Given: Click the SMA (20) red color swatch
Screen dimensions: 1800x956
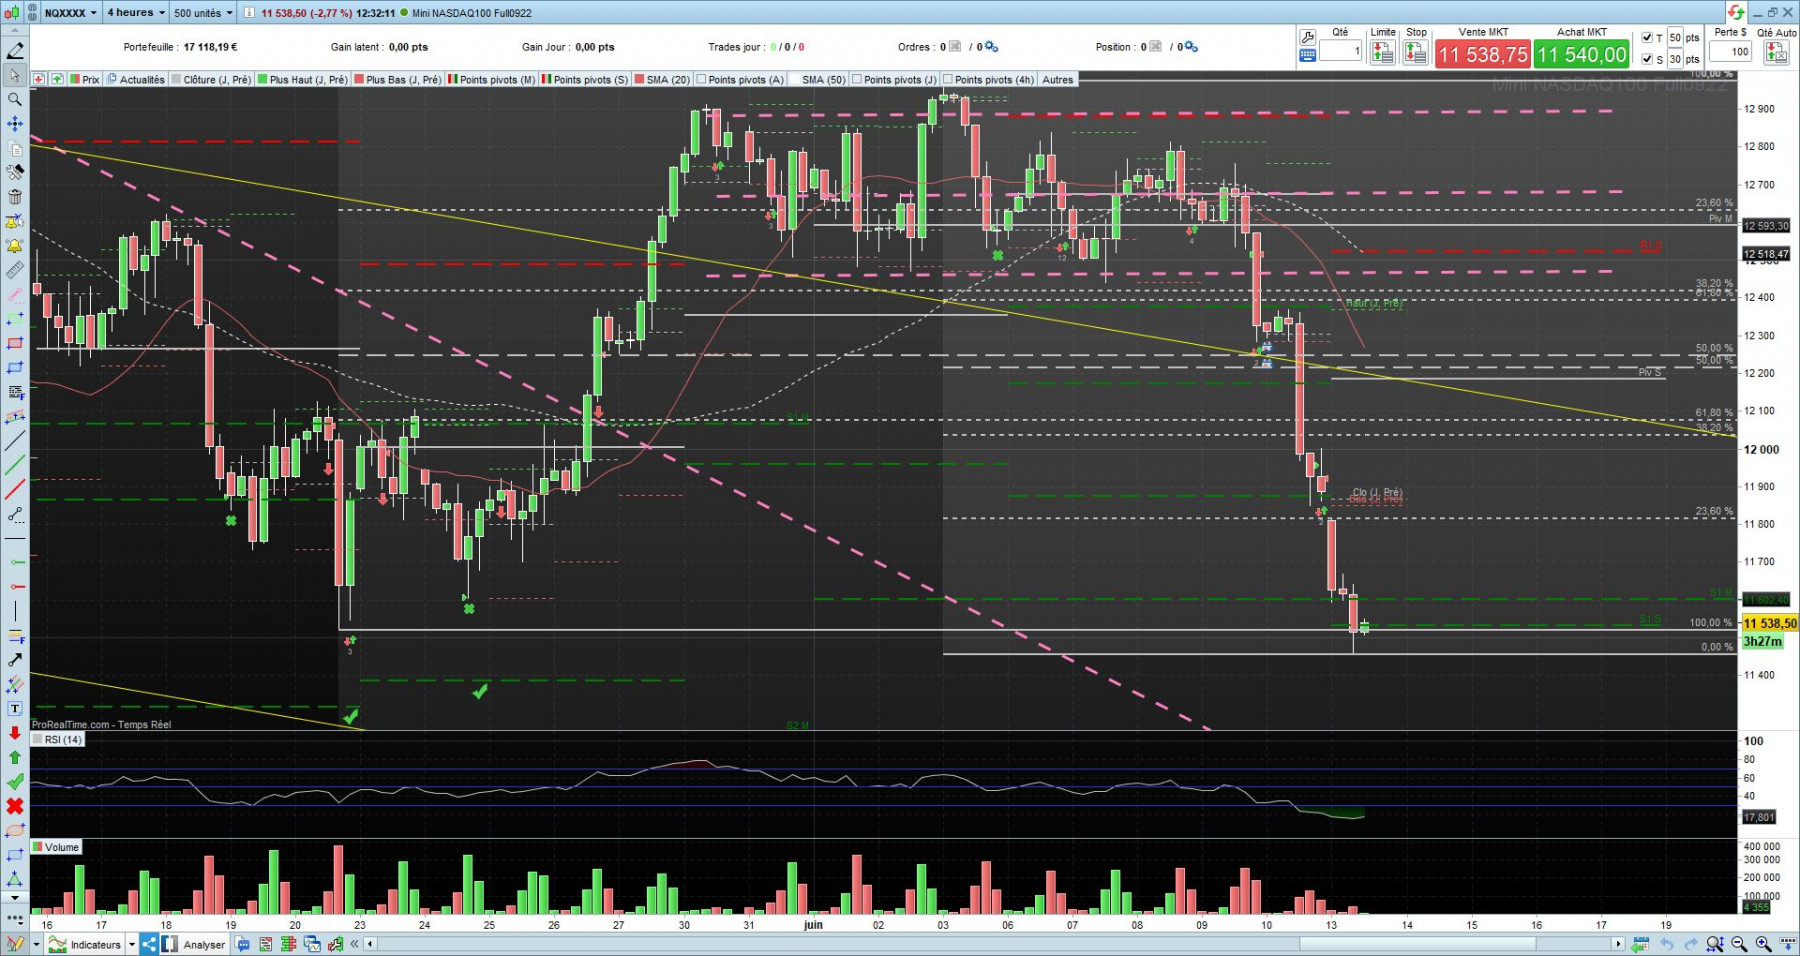Looking at the screenshot, I should pos(639,80).
